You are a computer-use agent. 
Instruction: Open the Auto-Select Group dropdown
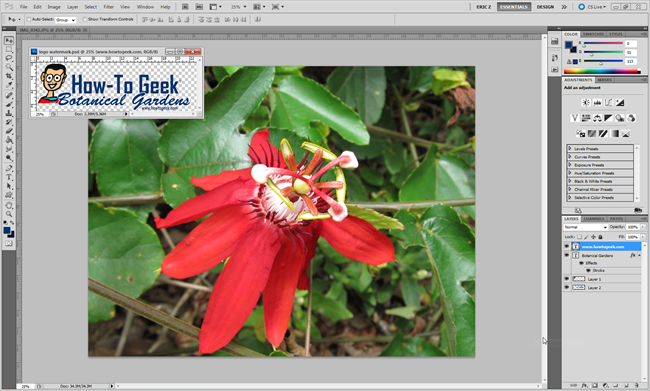tap(66, 19)
